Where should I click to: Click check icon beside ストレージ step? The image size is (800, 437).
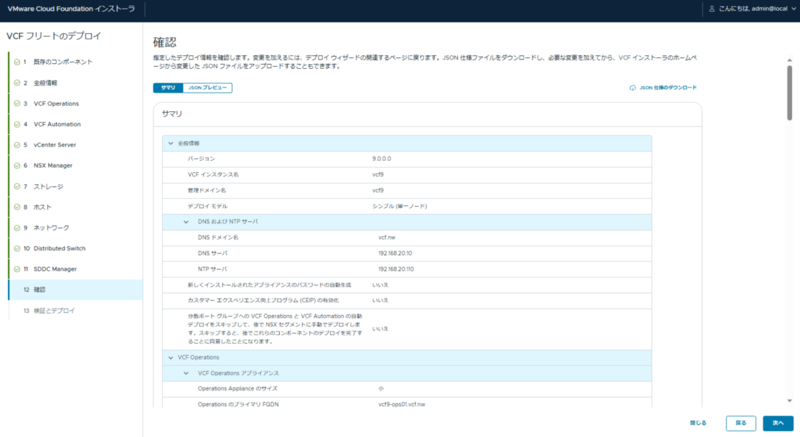tap(17, 187)
